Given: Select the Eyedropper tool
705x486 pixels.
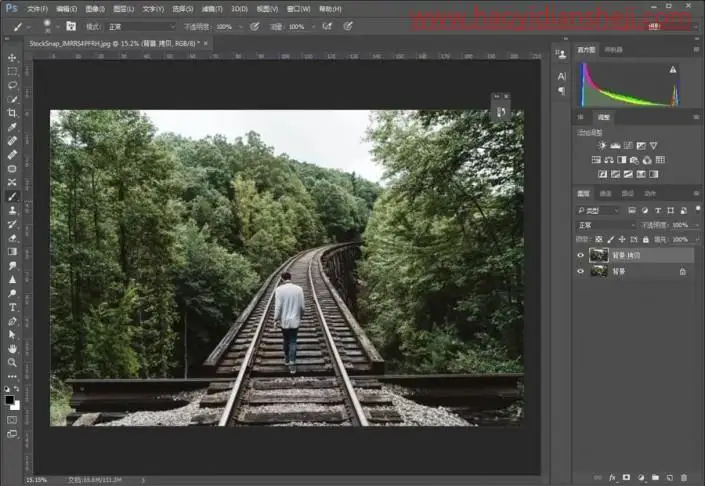Looking at the screenshot, I should click(x=12, y=127).
